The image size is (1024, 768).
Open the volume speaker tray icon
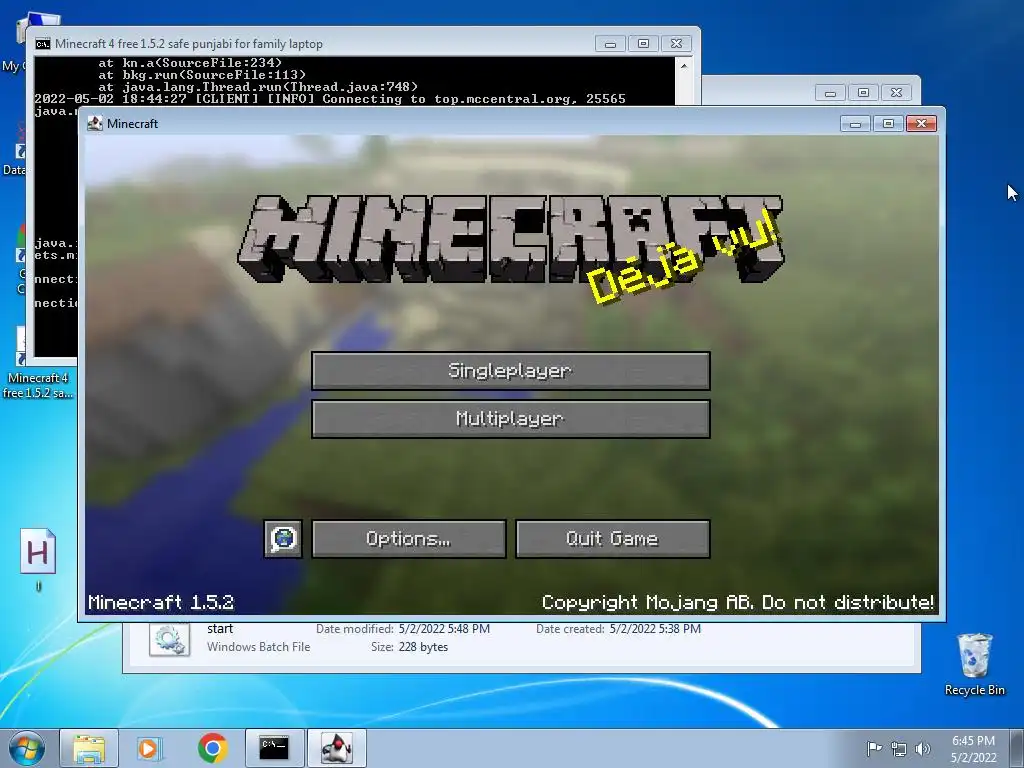[x=923, y=749]
